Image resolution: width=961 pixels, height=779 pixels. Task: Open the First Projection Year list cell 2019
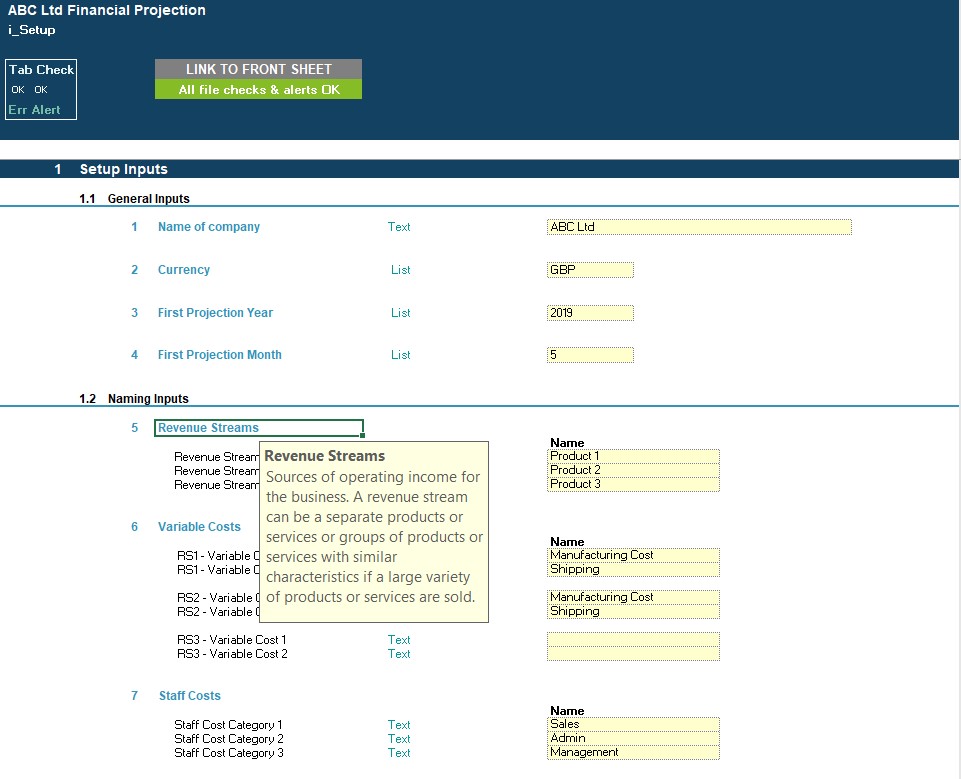click(x=590, y=313)
